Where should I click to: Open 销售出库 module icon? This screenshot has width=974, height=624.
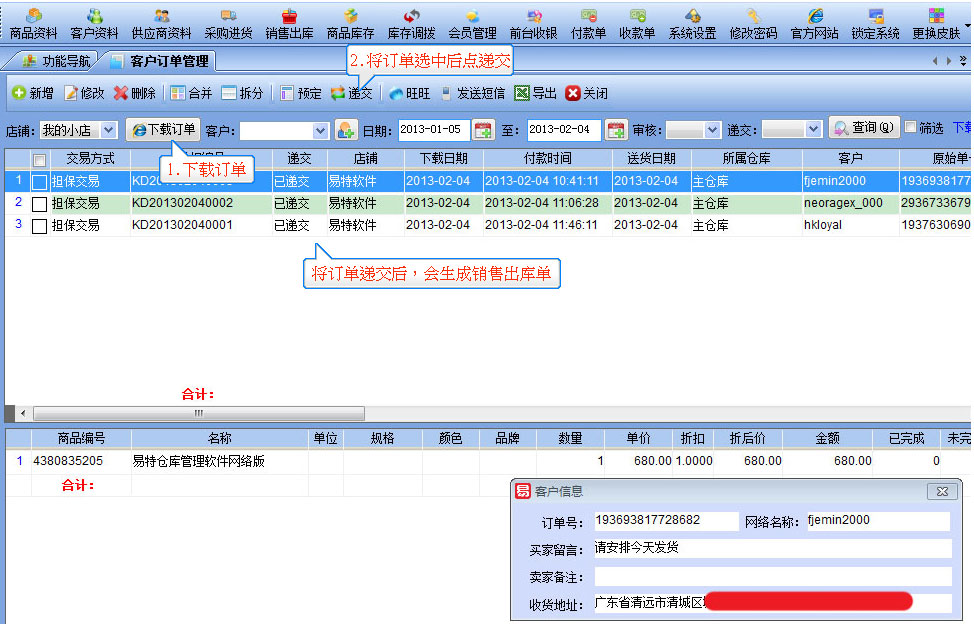pos(289,23)
